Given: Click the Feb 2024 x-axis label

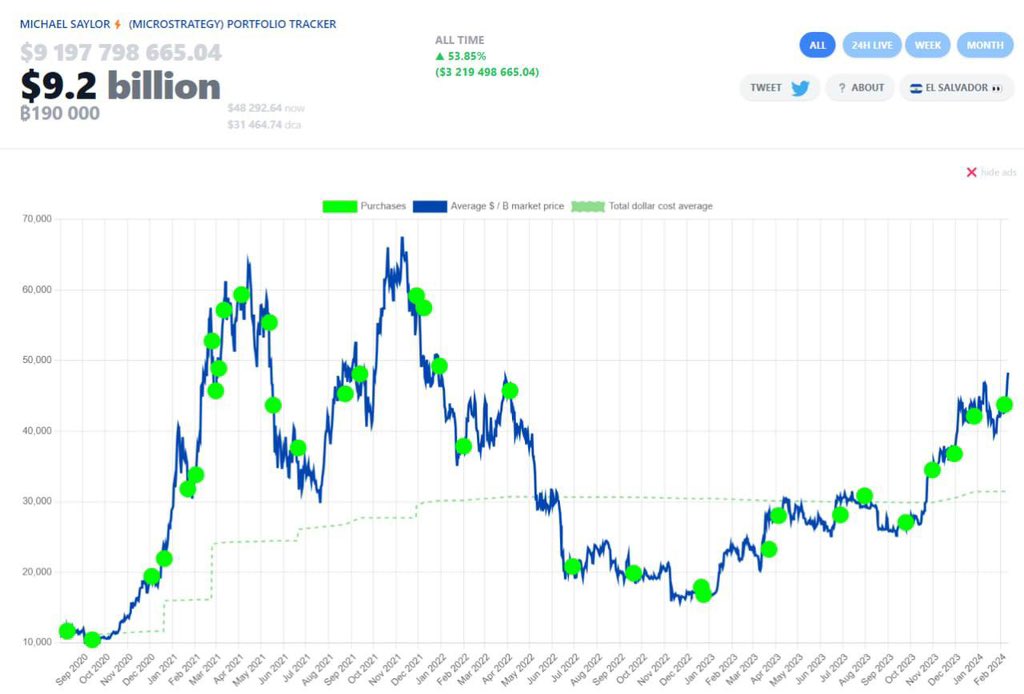Looking at the screenshot, I should 990,669.
